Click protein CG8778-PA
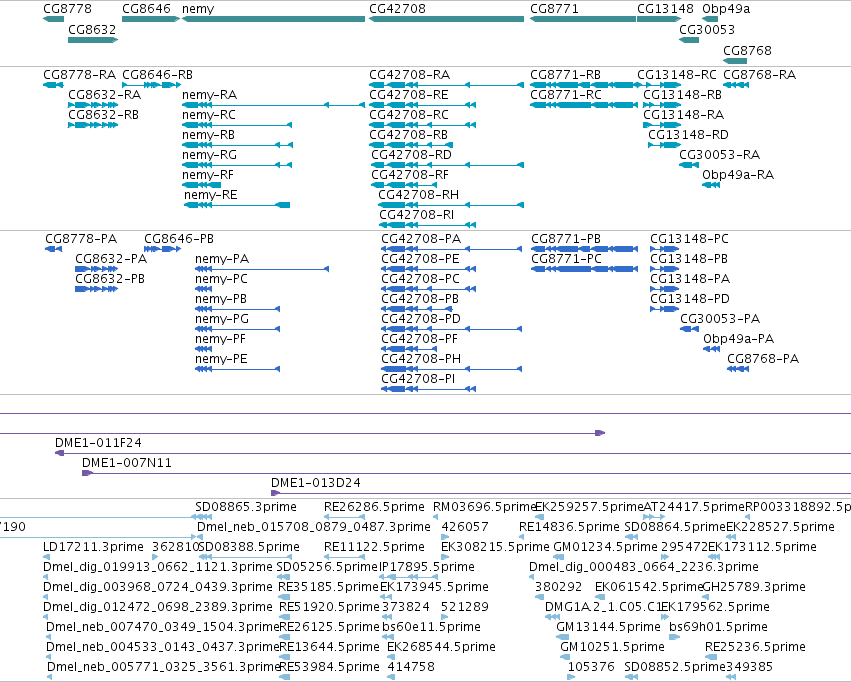The height and width of the screenshot is (682, 851). [54, 249]
